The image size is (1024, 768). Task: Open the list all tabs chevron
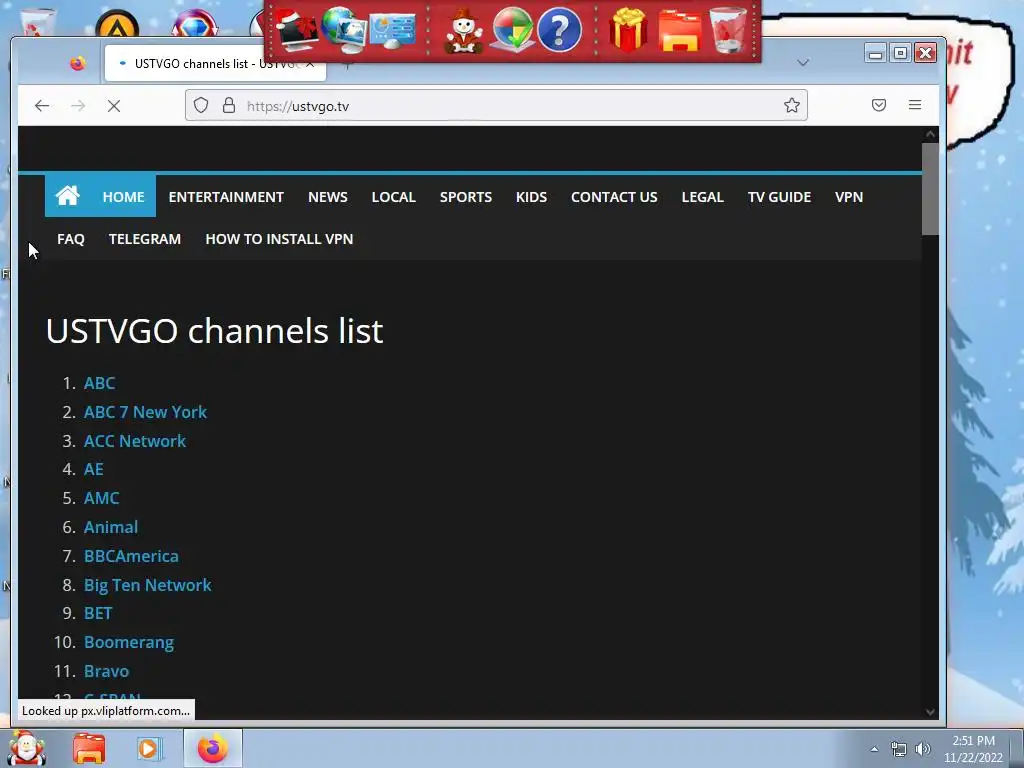click(803, 63)
